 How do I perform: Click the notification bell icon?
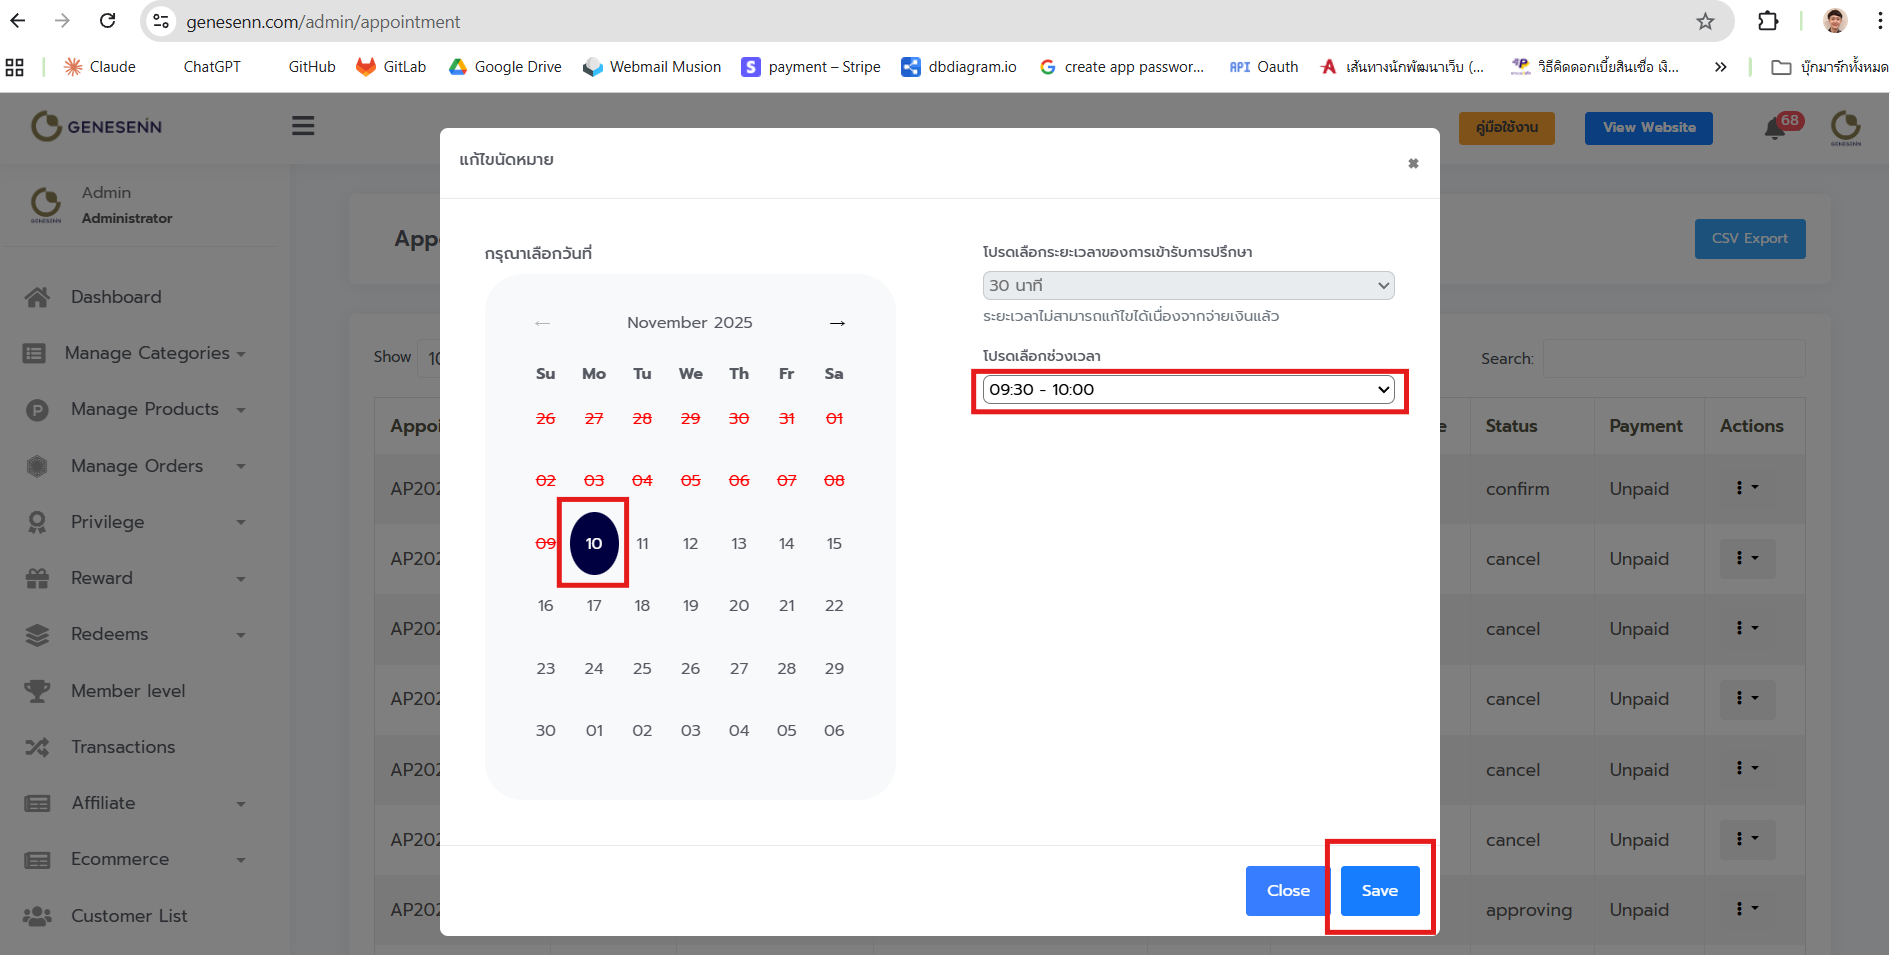[x=1776, y=128]
